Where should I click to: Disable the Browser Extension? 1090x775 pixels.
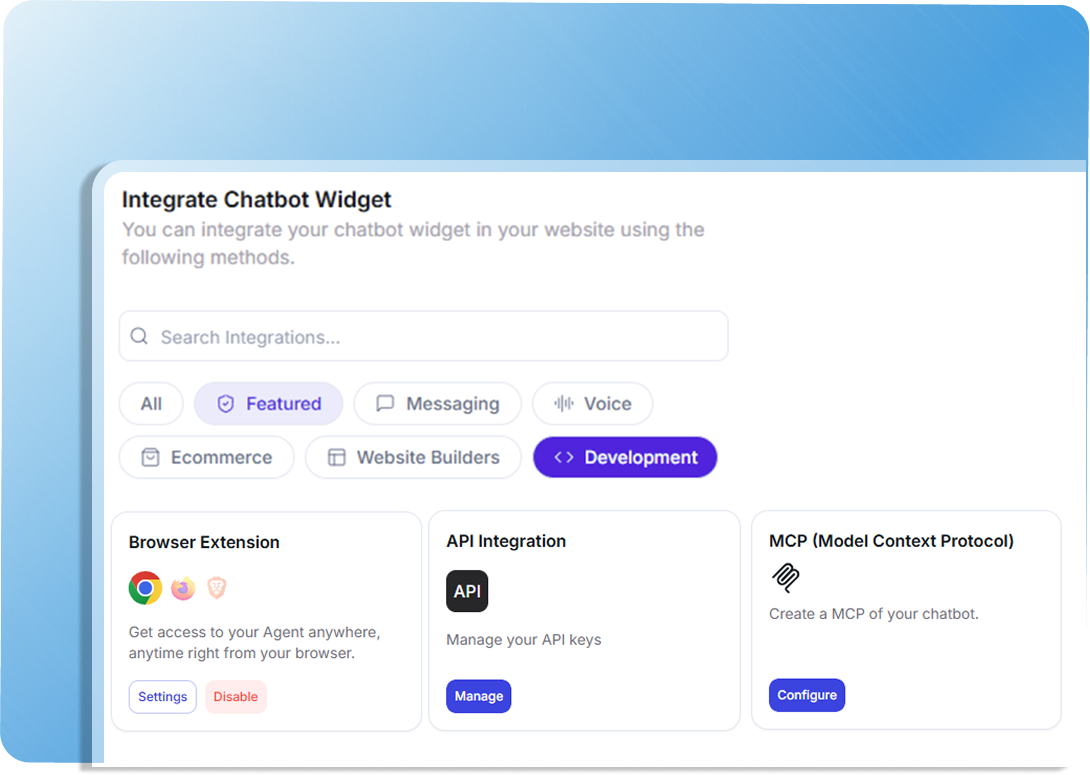pyautogui.click(x=236, y=696)
